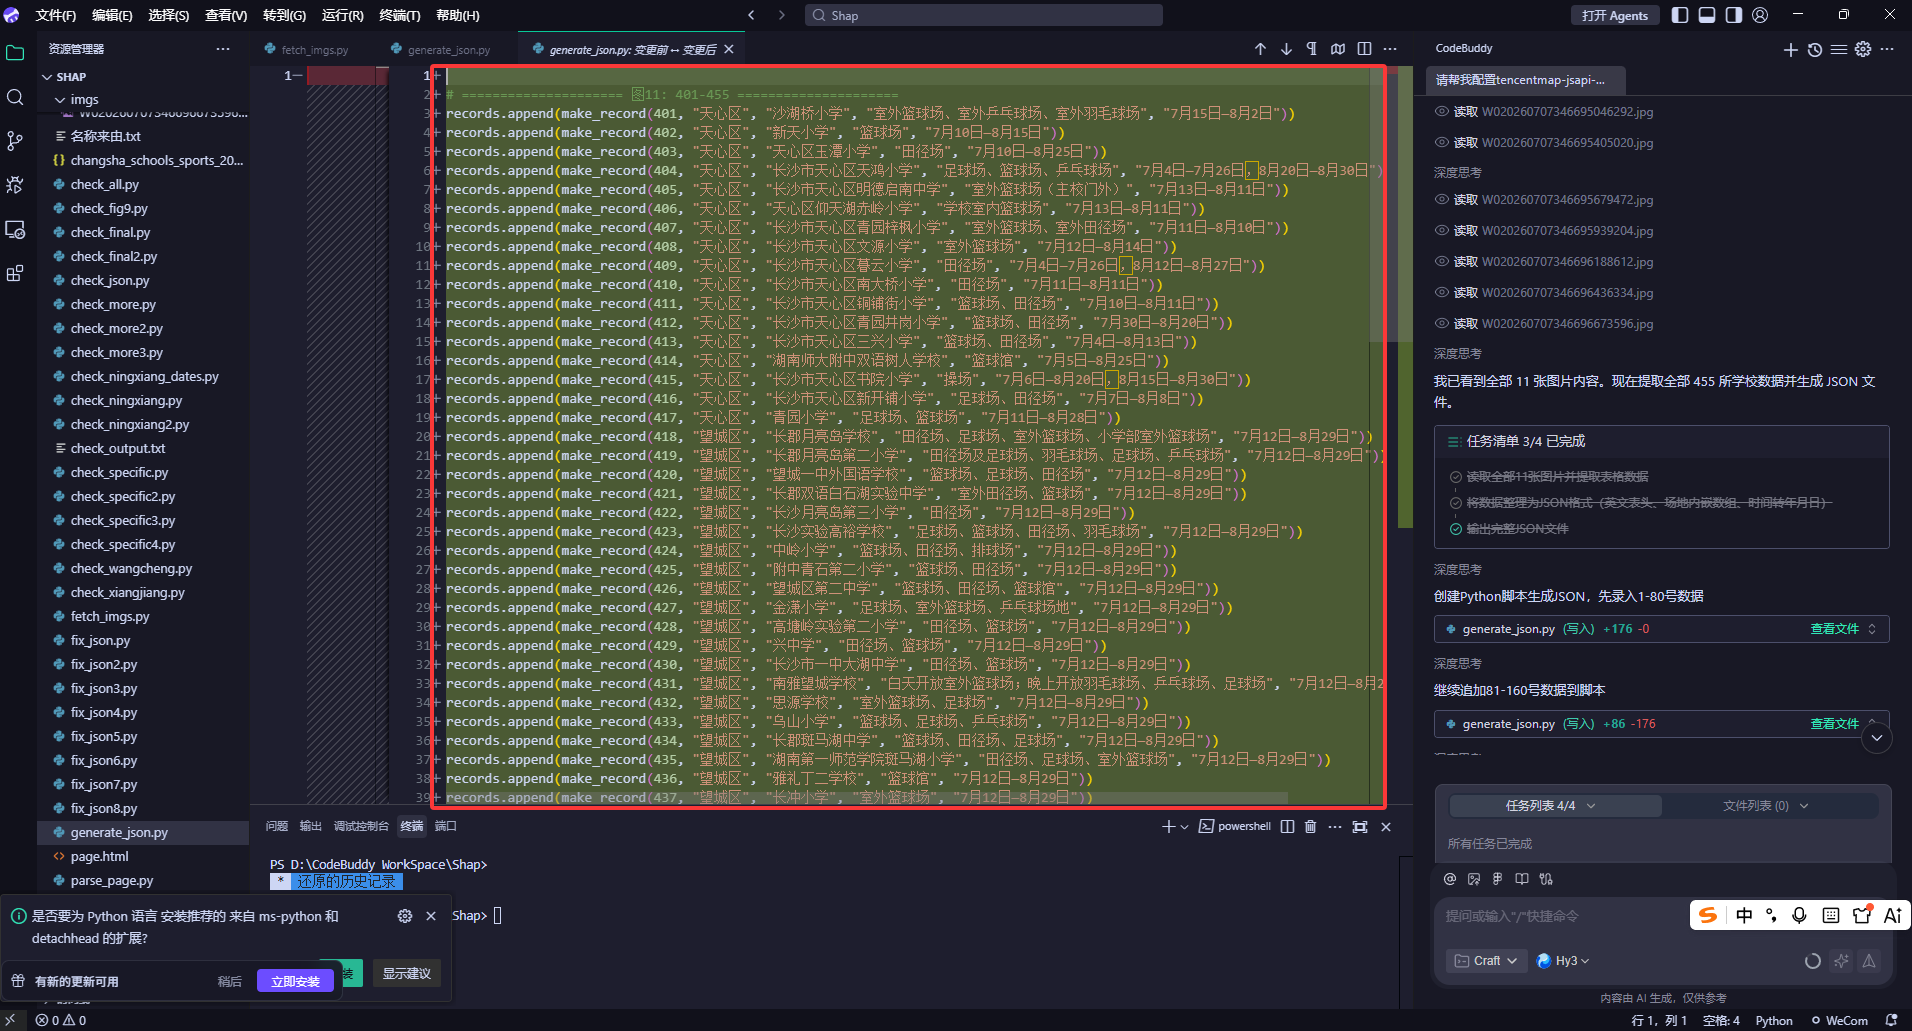Click 查看文件 for +176 -0 change
Screen dimensions: 1912x1031
point(1834,629)
